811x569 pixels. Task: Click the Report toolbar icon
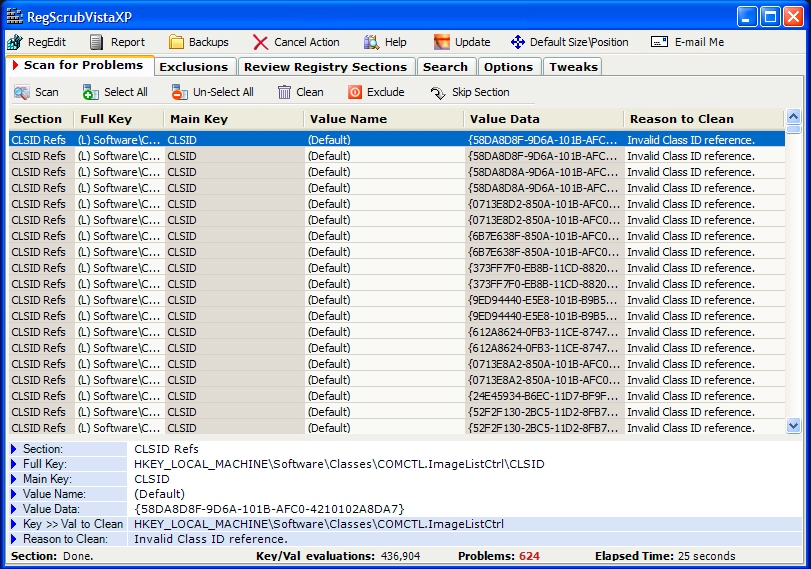97,42
